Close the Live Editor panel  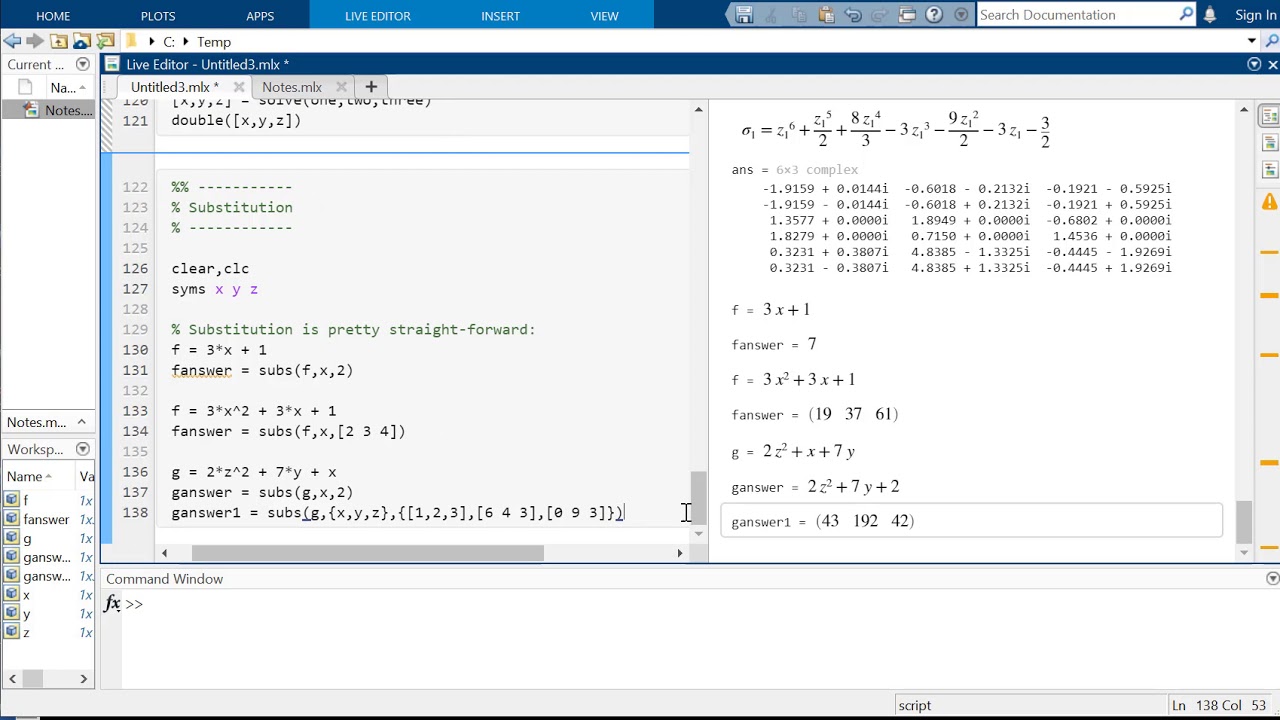pos(1272,64)
